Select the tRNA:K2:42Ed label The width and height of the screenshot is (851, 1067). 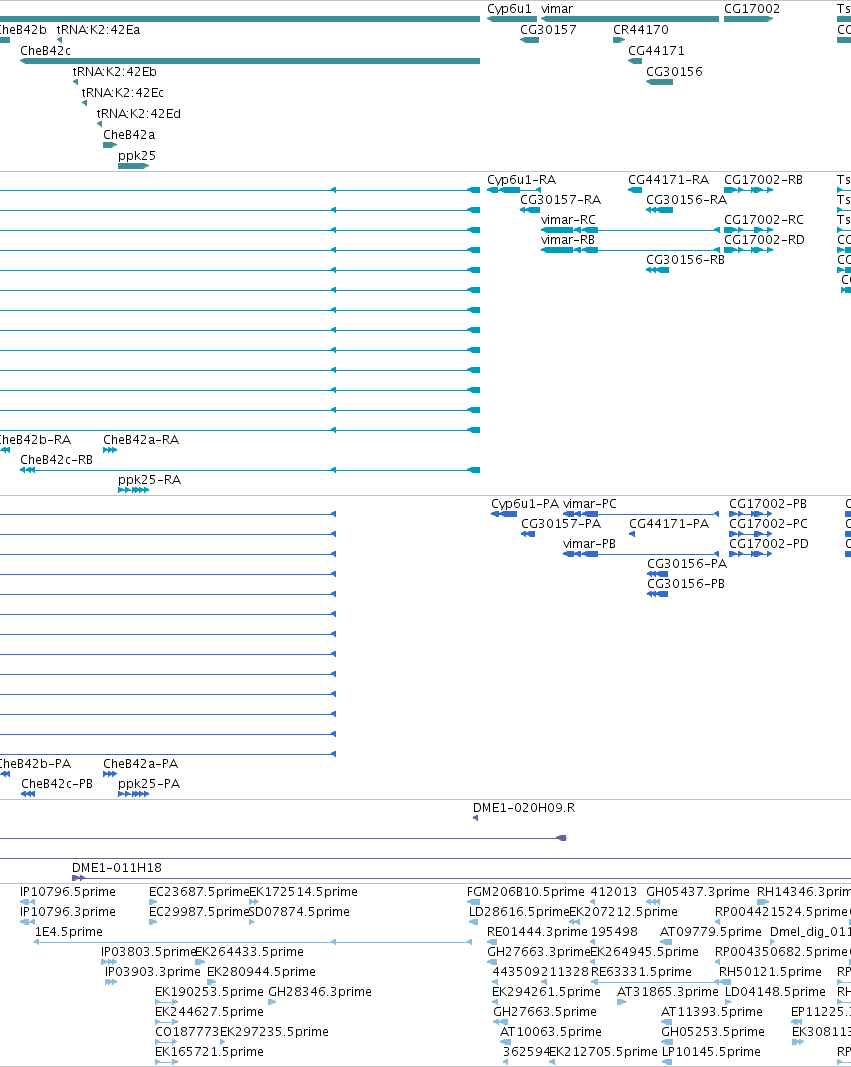(139, 114)
